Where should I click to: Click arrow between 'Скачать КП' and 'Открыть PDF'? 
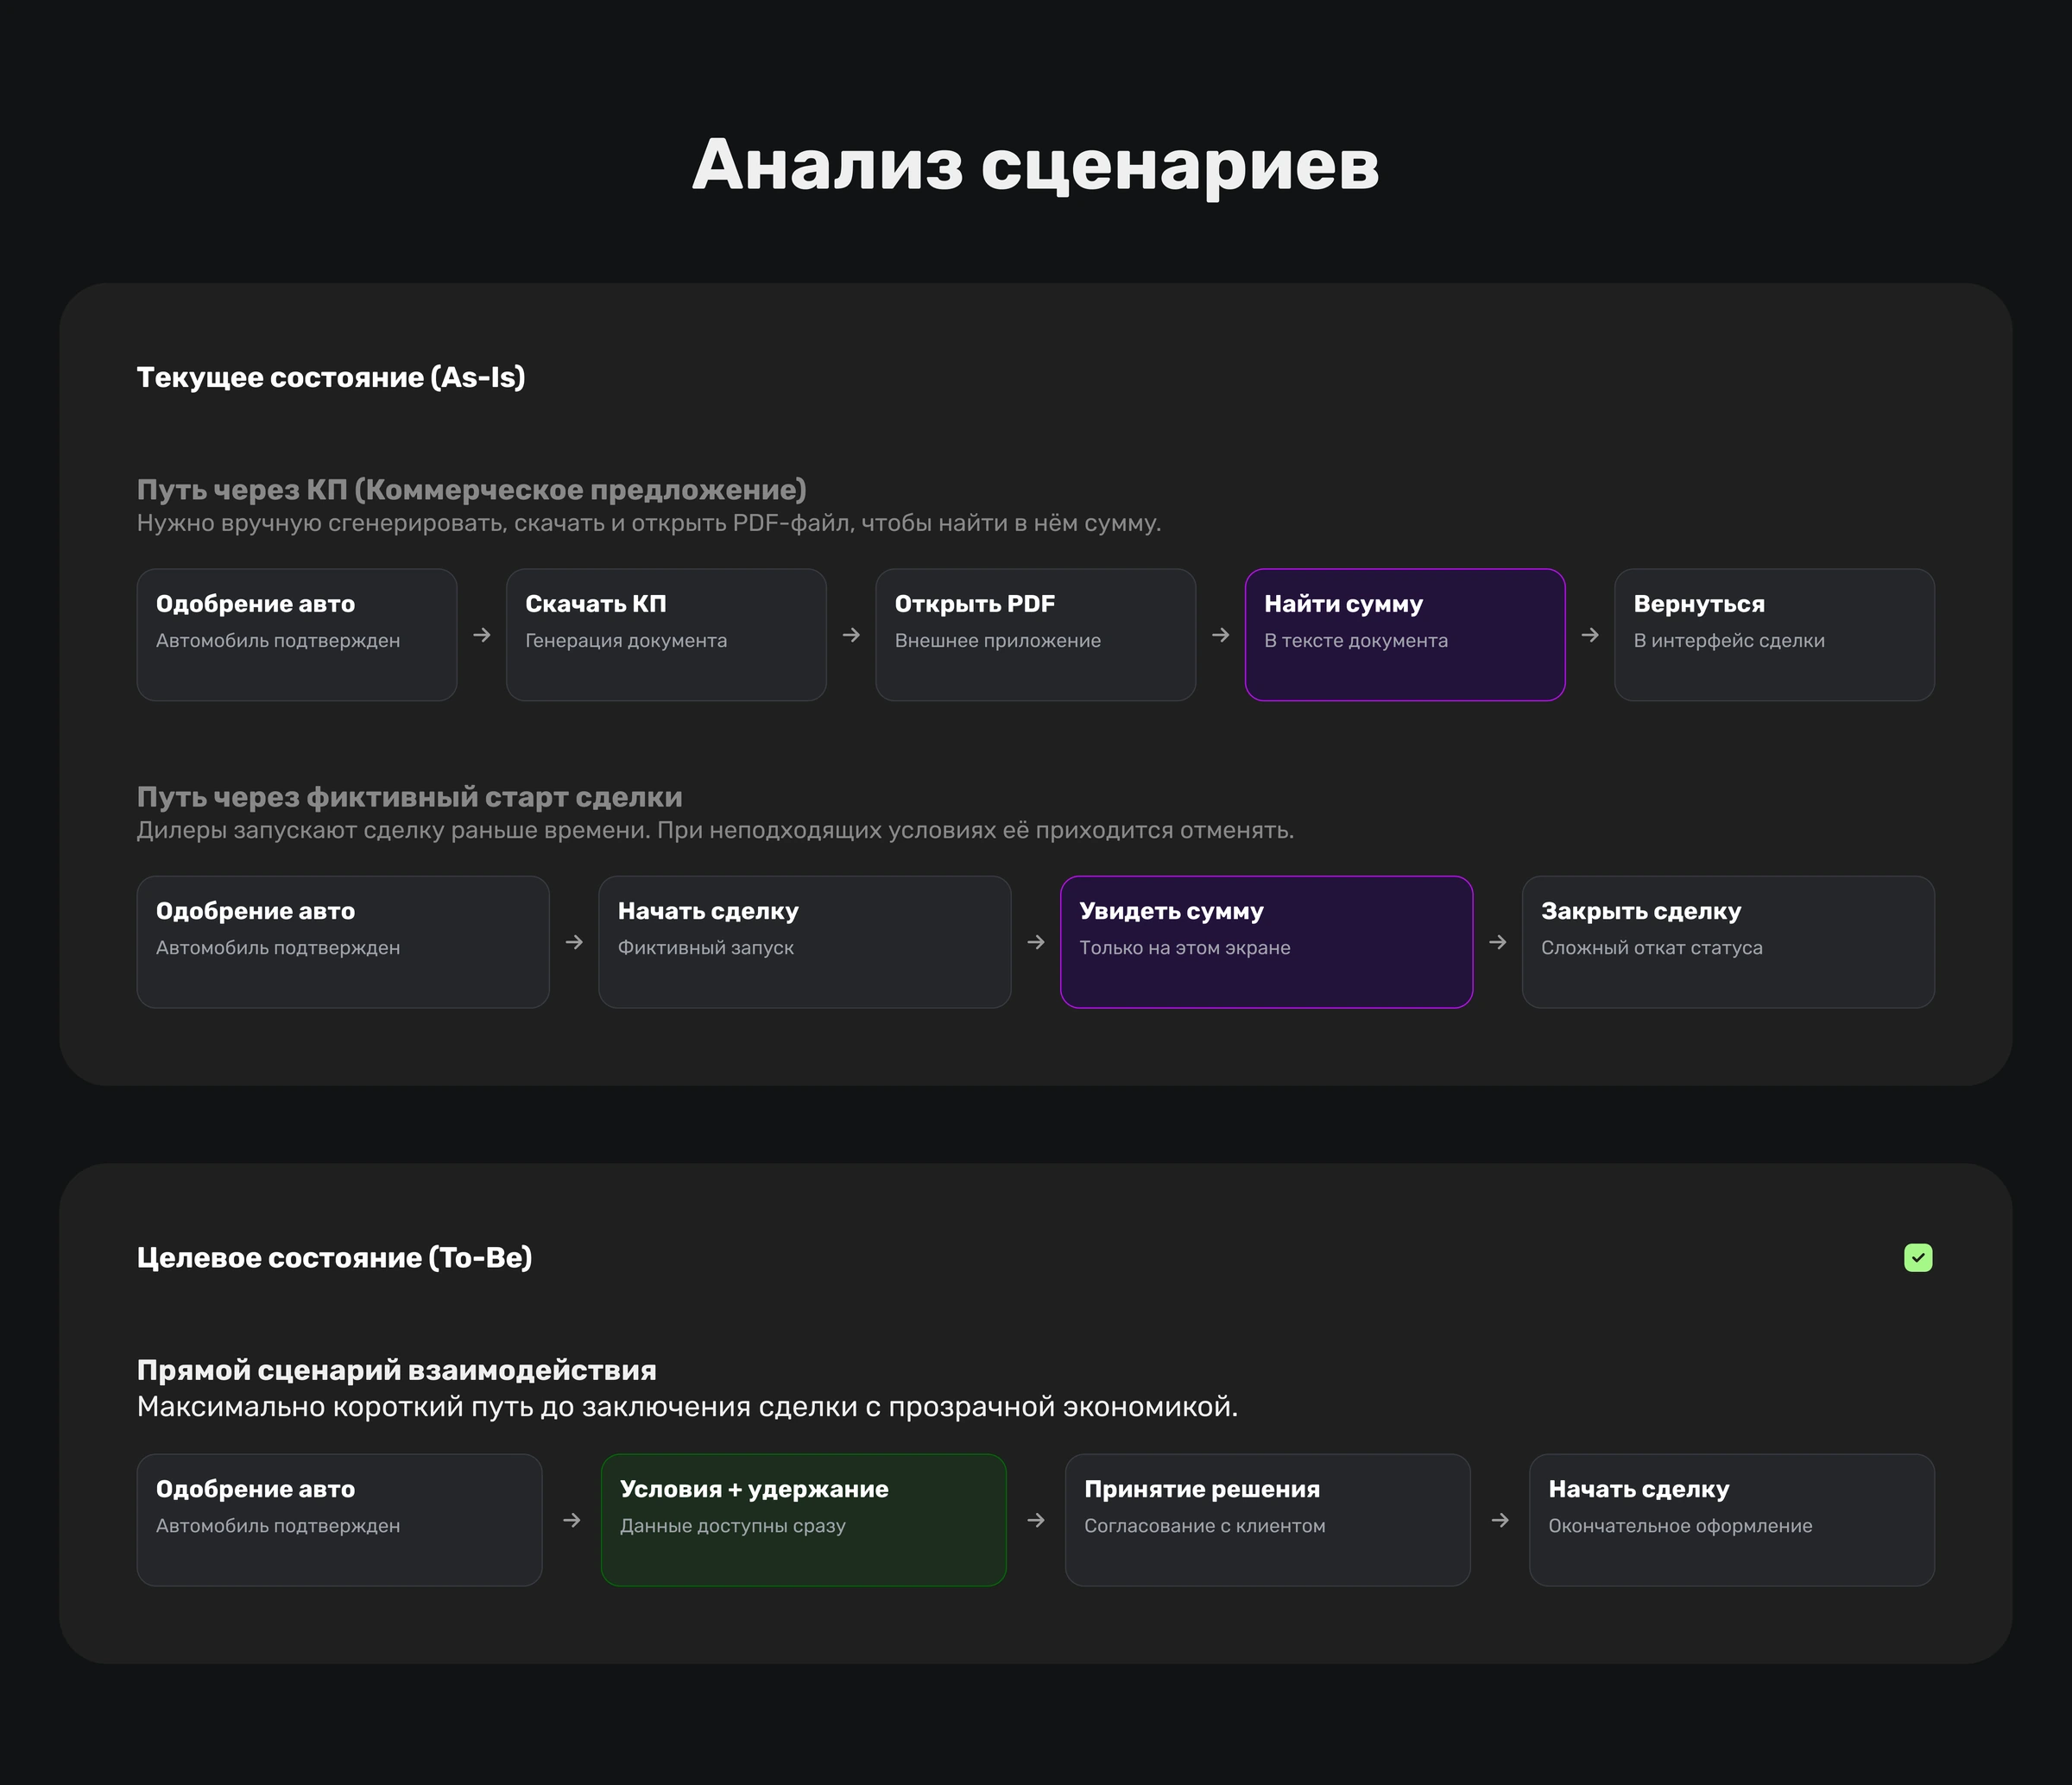pos(851,635)
